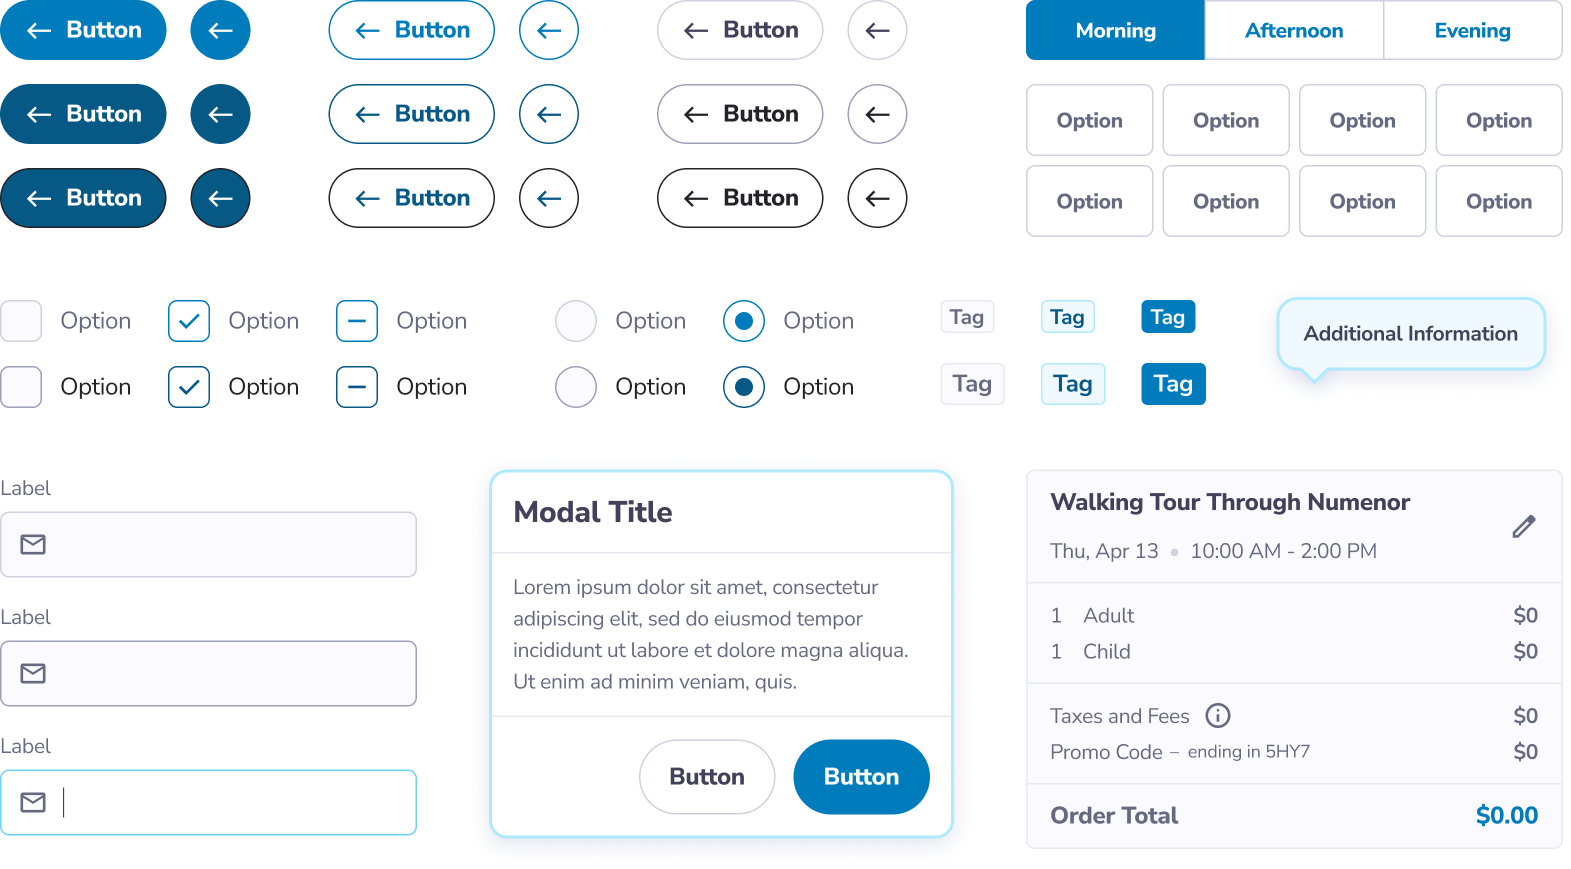Image resolution: width=1571 pixels, height=869 pixels.
Task: Toggle the top indeterminate Option checkbox
Action: pos(357,321)
